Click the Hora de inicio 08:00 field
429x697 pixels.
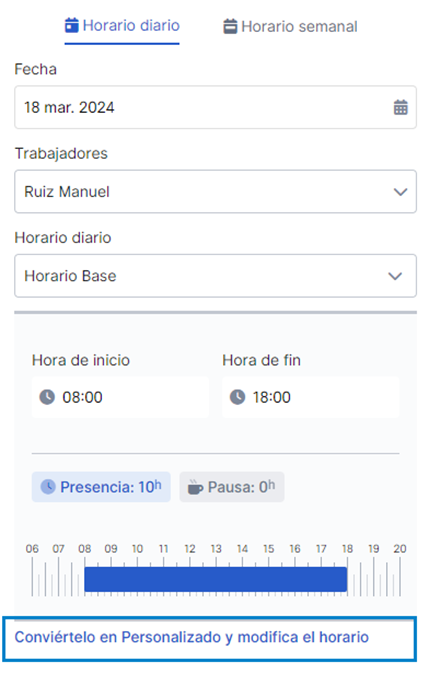(x=120, y=397)
